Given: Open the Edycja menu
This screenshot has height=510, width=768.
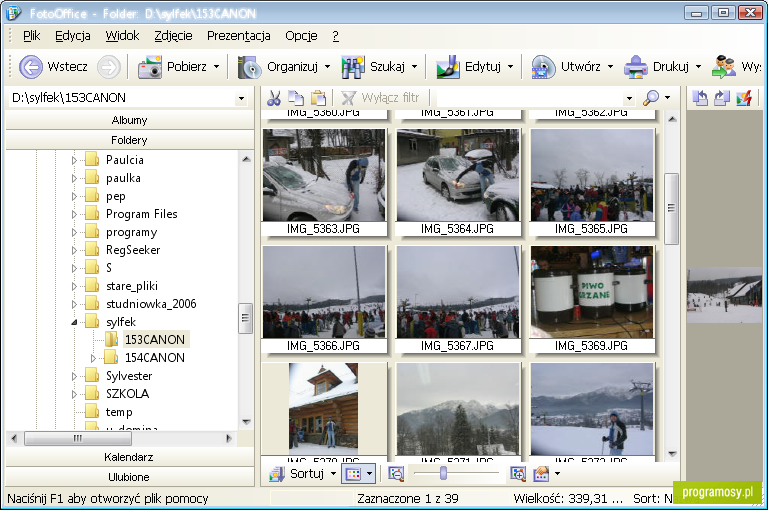Looking at the screenshot, I should point(72,36).
